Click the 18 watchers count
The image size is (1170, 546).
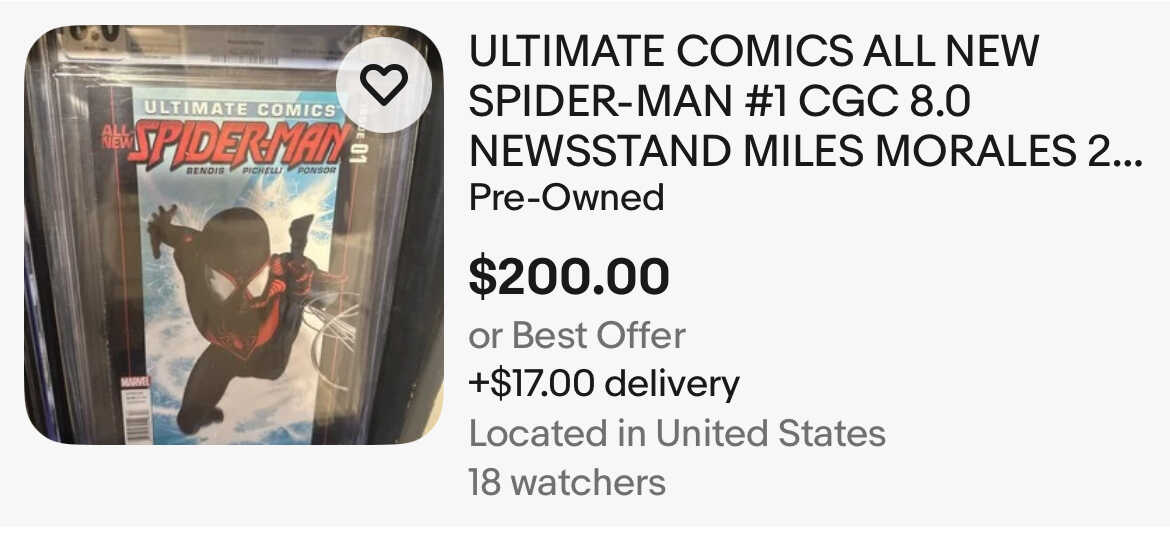567,482
